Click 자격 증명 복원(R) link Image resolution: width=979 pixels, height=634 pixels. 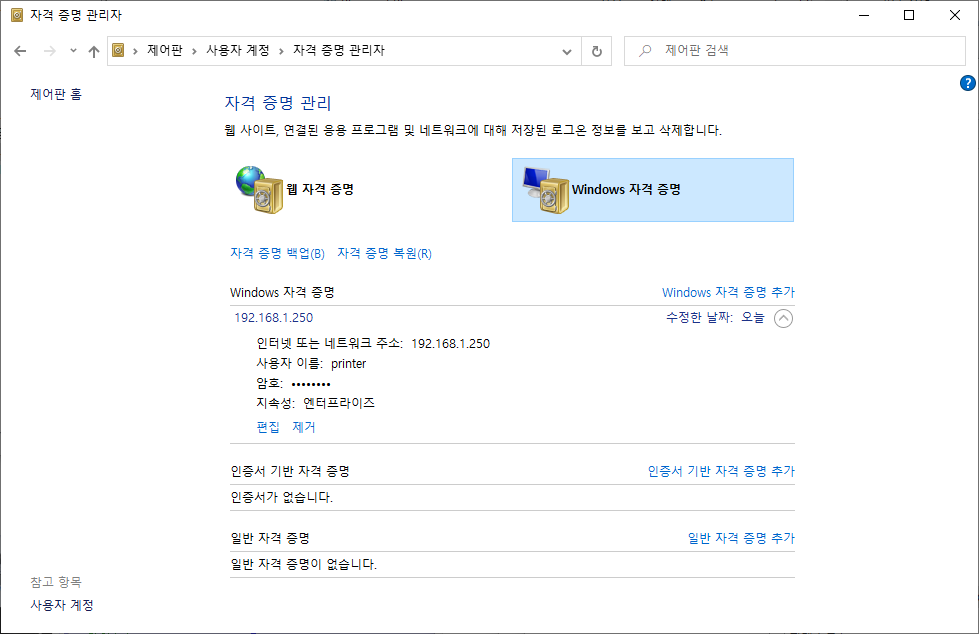coord(385,254)
